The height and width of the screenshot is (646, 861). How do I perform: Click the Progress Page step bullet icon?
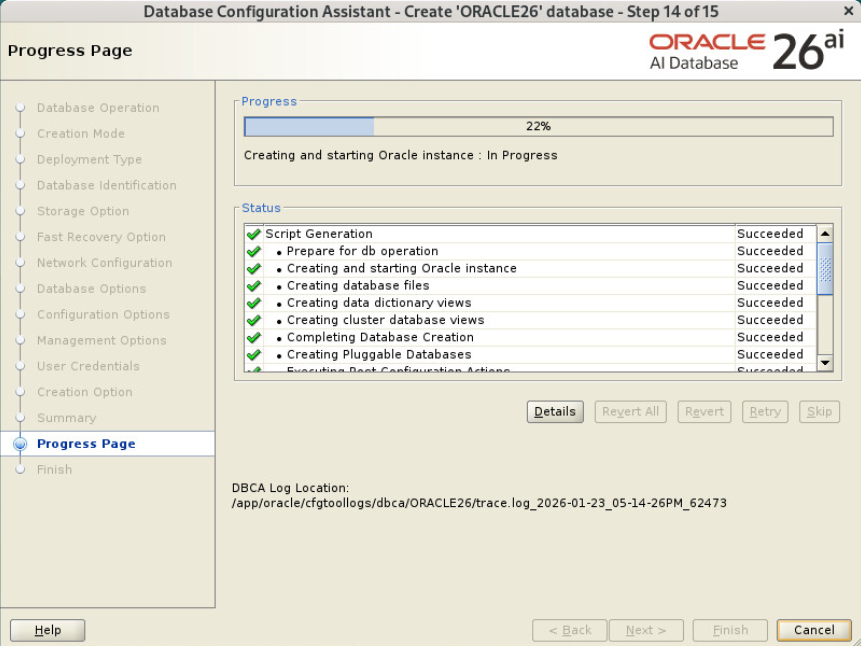[20, 444]
